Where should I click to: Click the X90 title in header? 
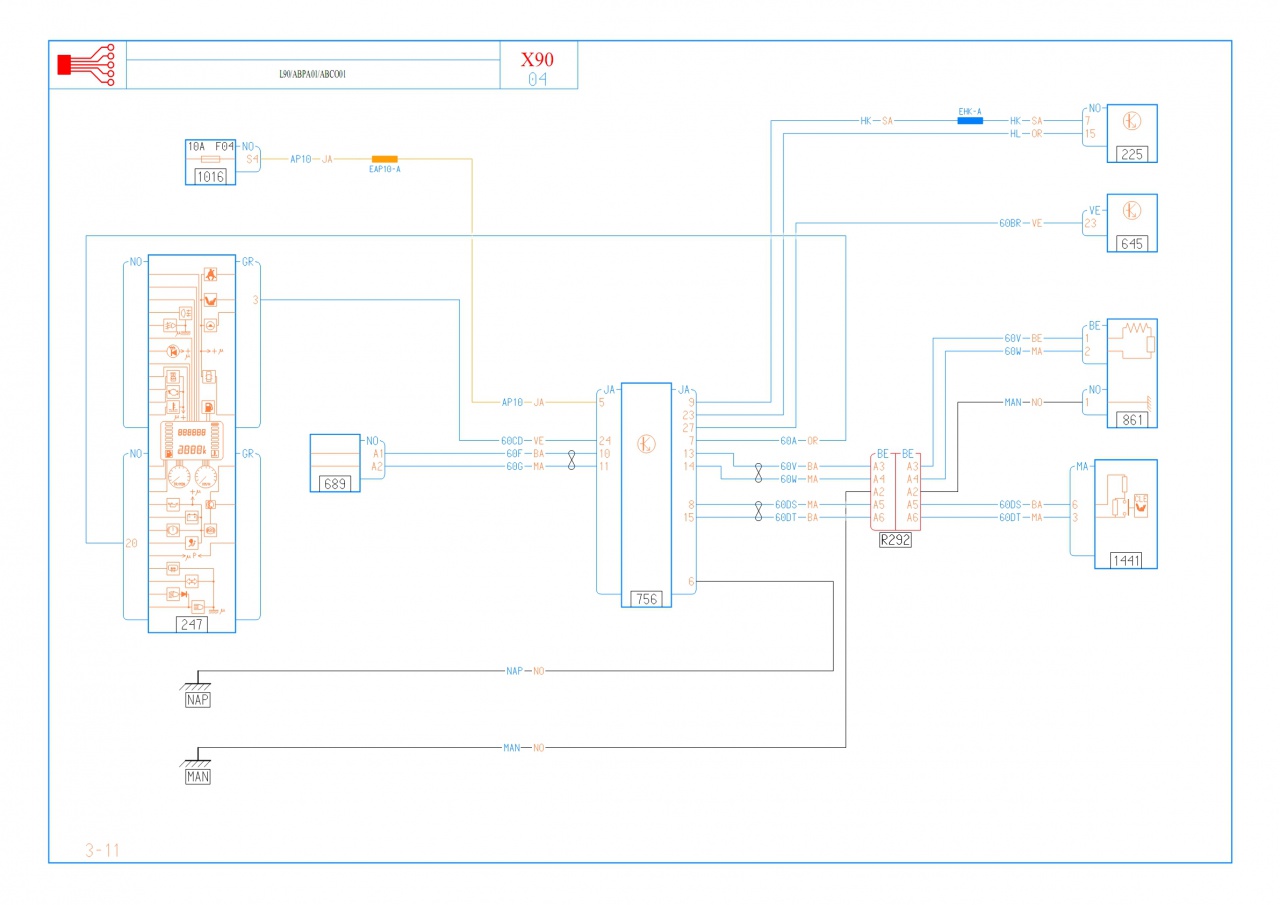click(537, 59)
